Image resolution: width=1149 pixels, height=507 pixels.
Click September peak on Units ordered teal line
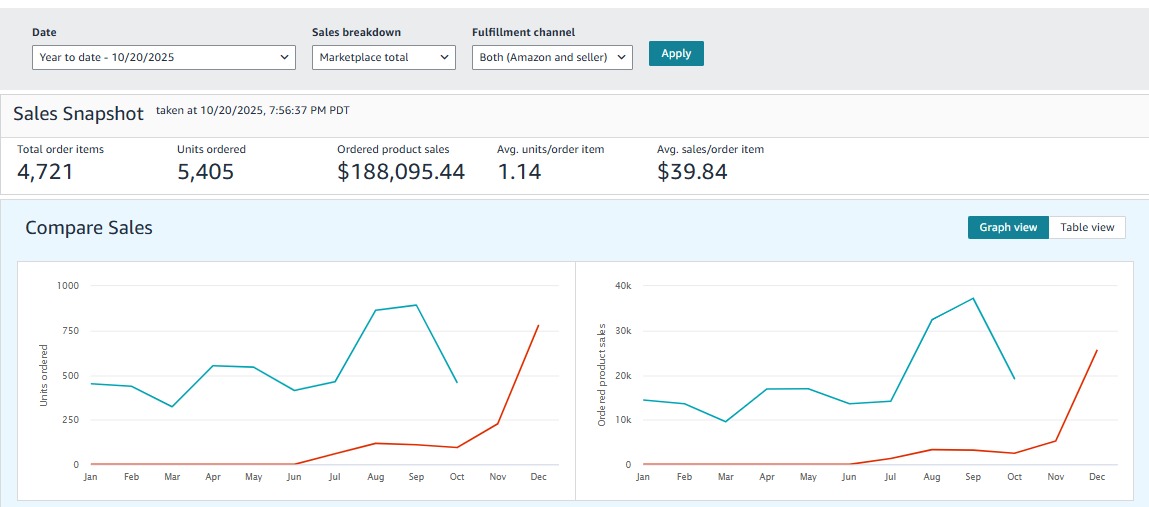416,305
